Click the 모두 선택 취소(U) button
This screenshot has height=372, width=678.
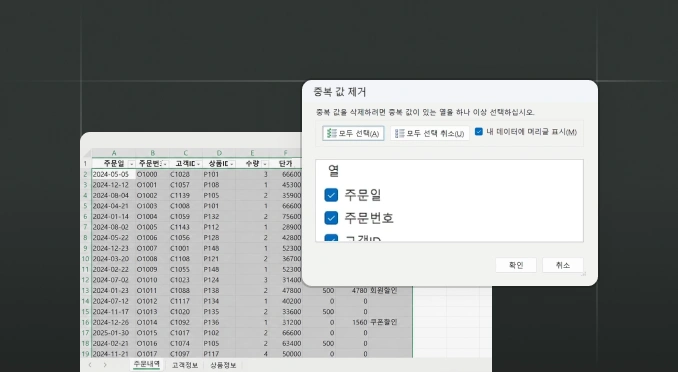tap(430, 133)
